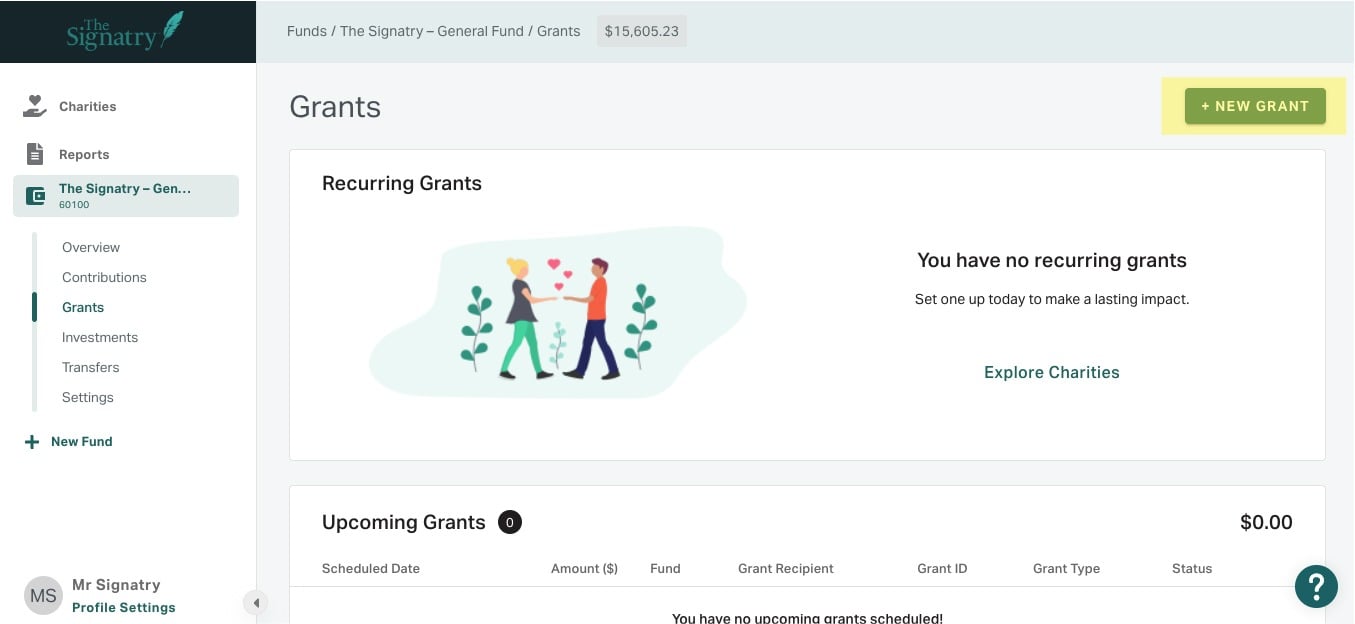Click the Explore Charities link

pos(1052,372)
